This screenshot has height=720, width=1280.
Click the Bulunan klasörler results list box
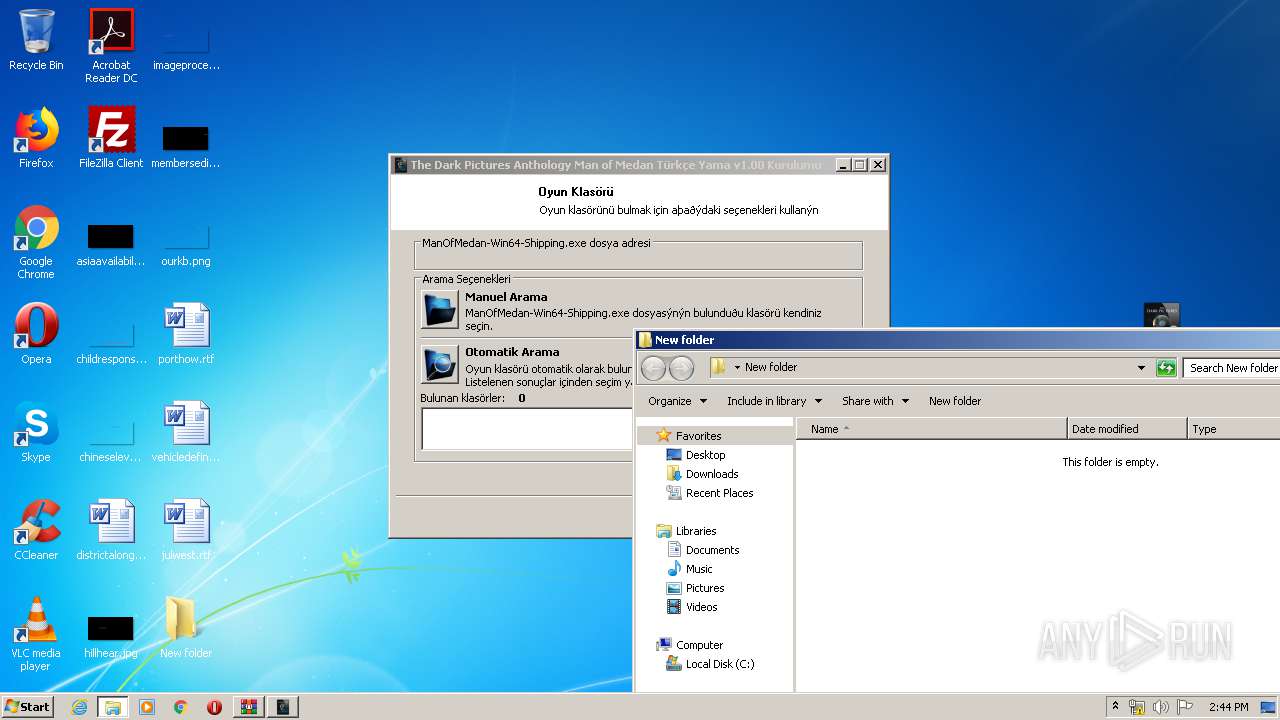[x=528, y=429]
